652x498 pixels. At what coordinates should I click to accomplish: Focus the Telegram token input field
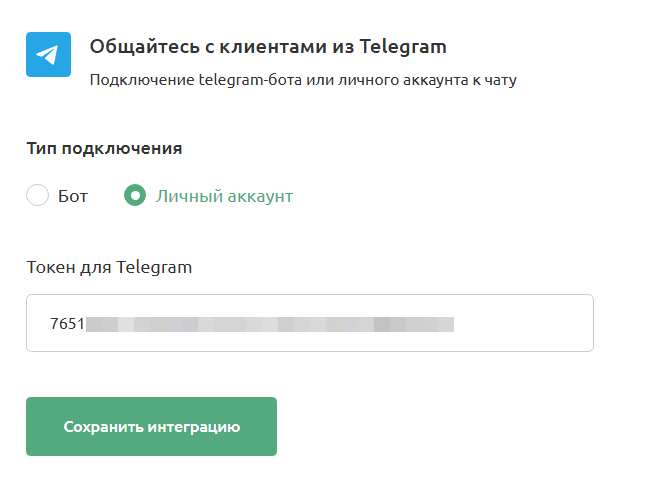[310, 323]
